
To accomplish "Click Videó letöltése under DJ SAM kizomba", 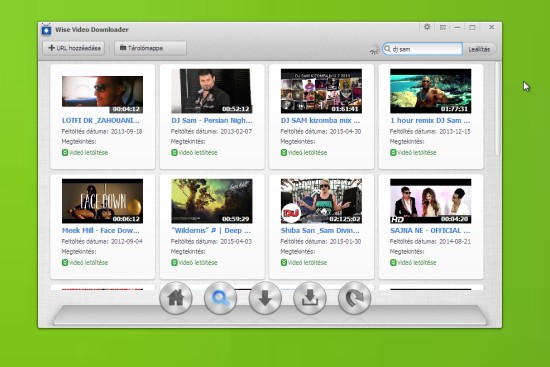I will (307, 153).
